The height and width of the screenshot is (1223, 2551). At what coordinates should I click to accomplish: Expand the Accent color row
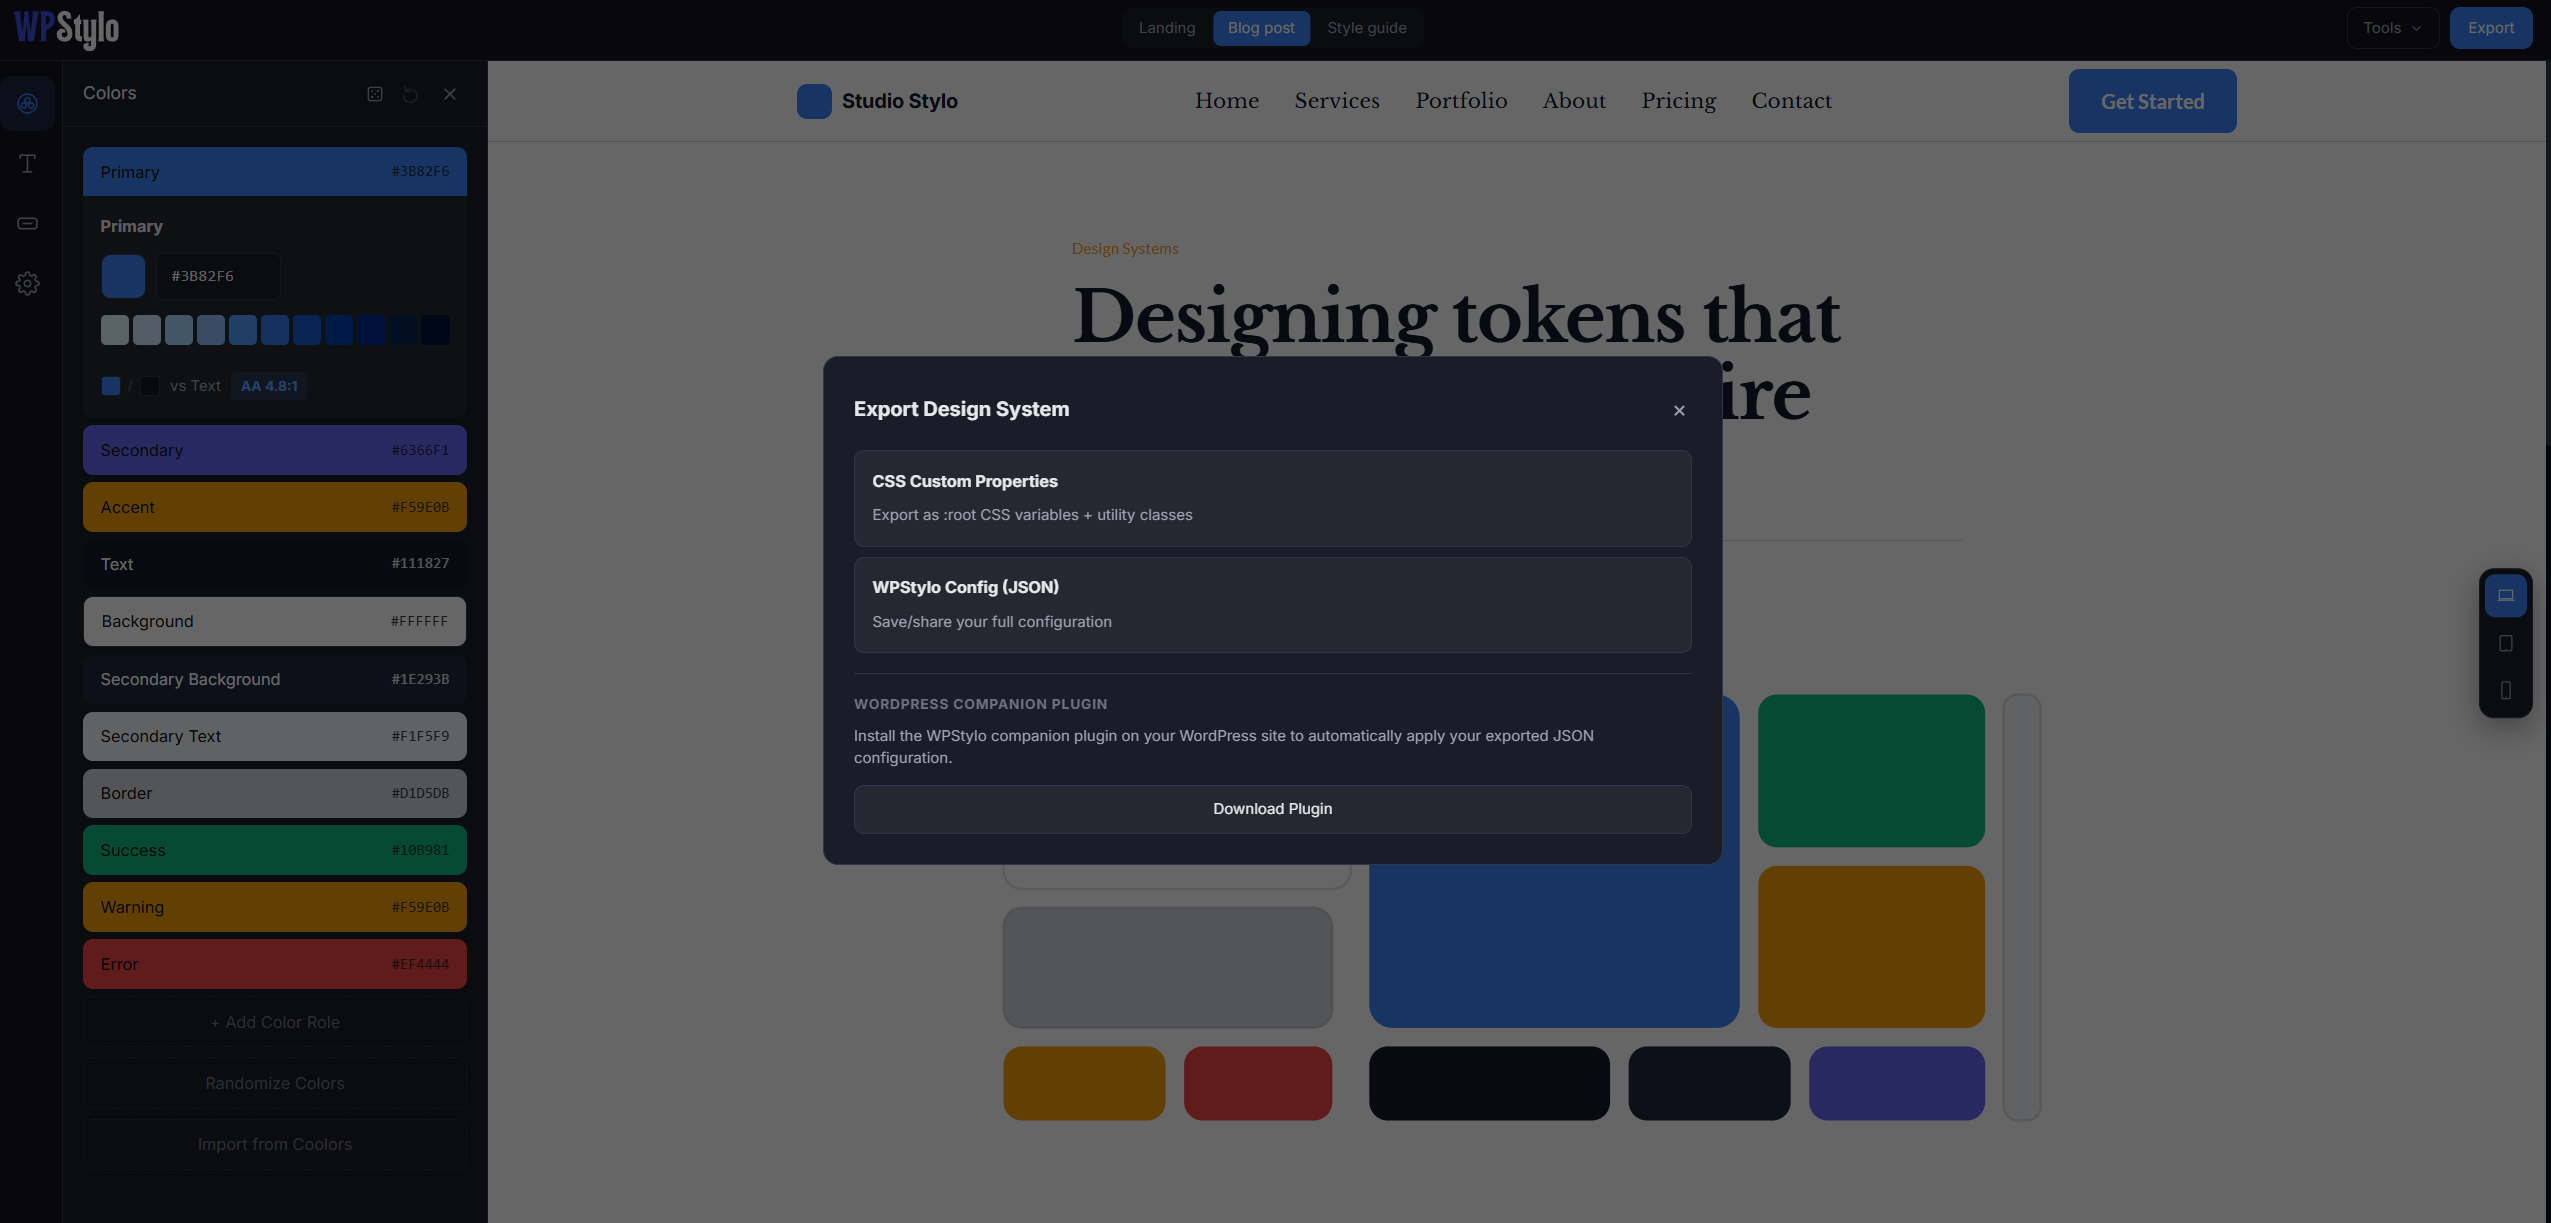[x=275, y=507]
